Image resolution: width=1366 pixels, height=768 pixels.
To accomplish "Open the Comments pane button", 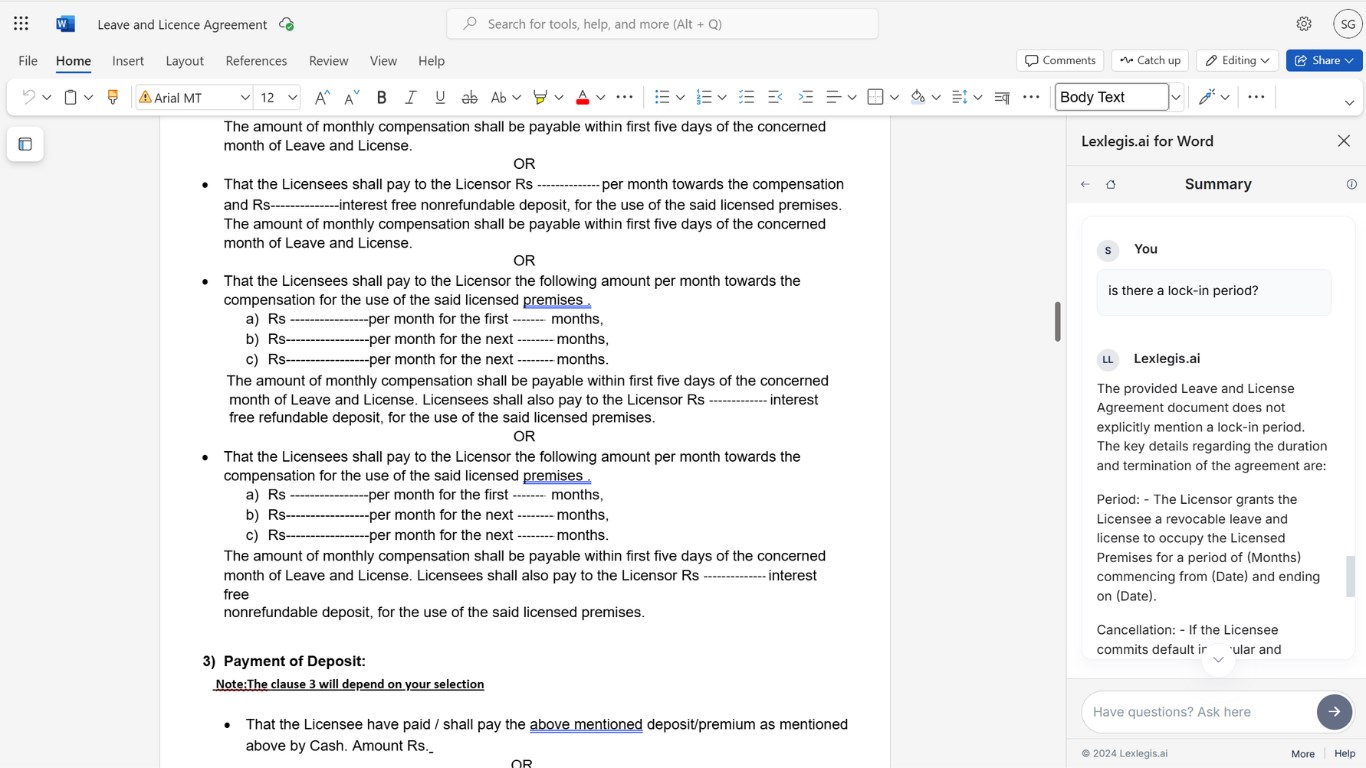I will tap(1060, 60).
